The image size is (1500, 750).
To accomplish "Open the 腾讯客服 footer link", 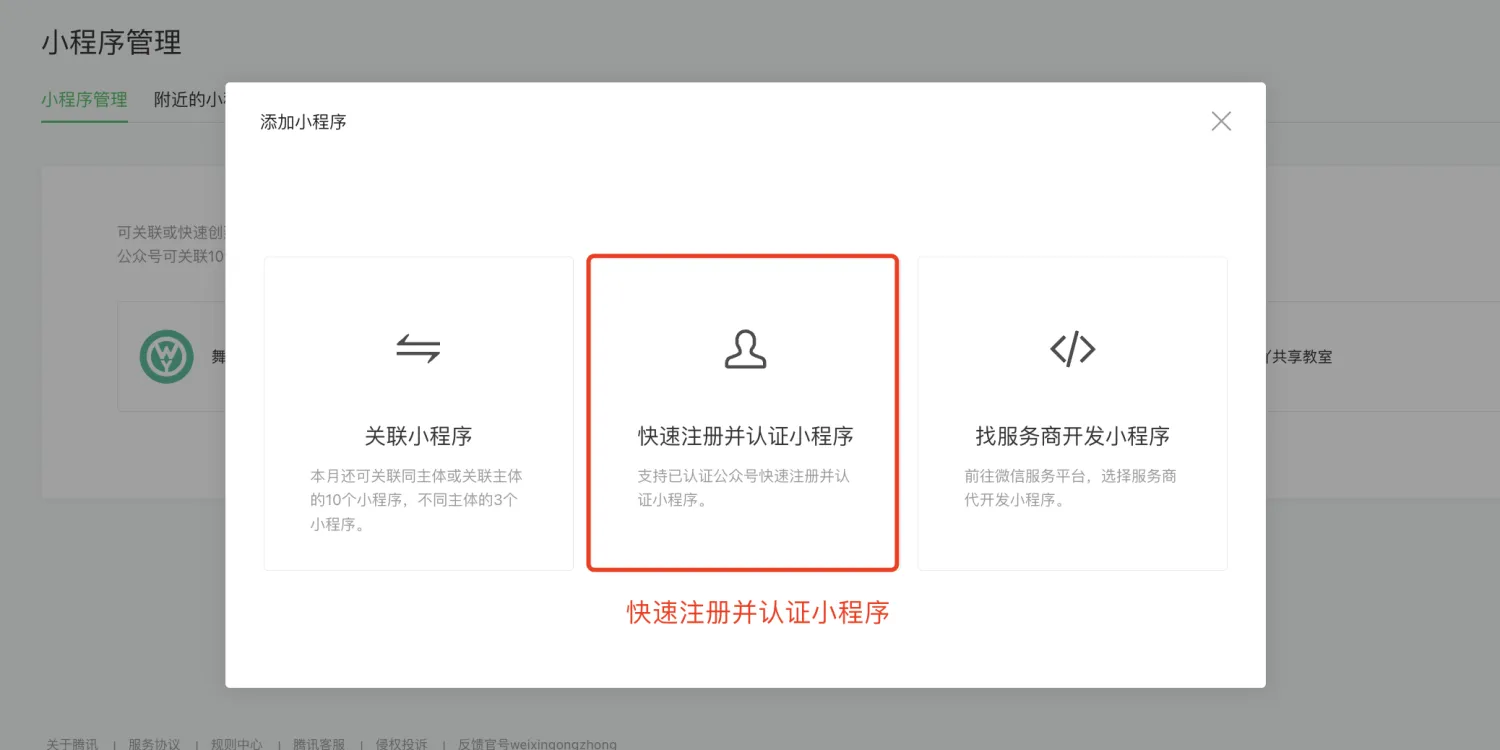I will pos(318,744).
